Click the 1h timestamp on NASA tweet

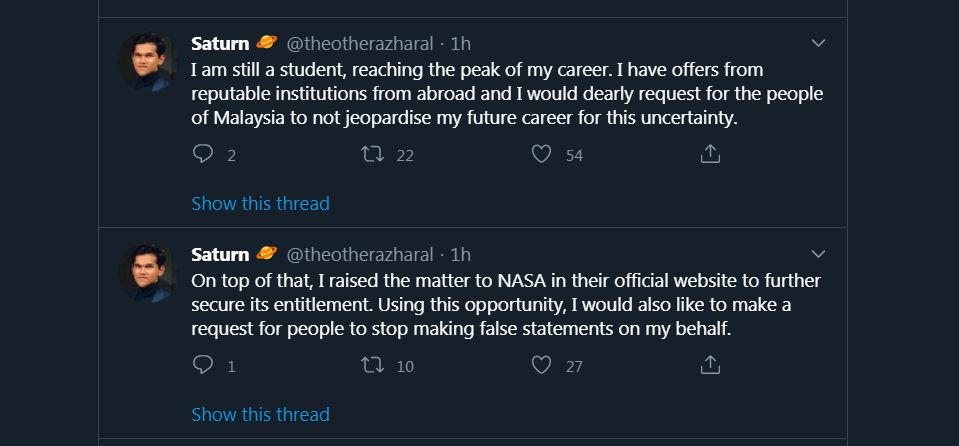(461, 255)
